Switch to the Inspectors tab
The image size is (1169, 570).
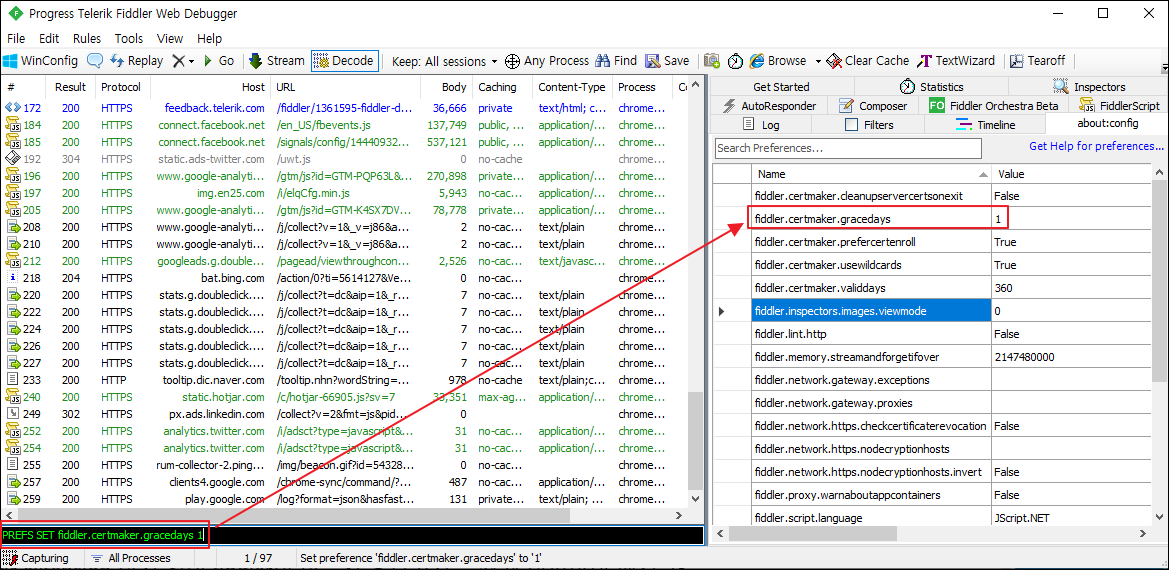pyautogui.click(x=1088, y=87)
